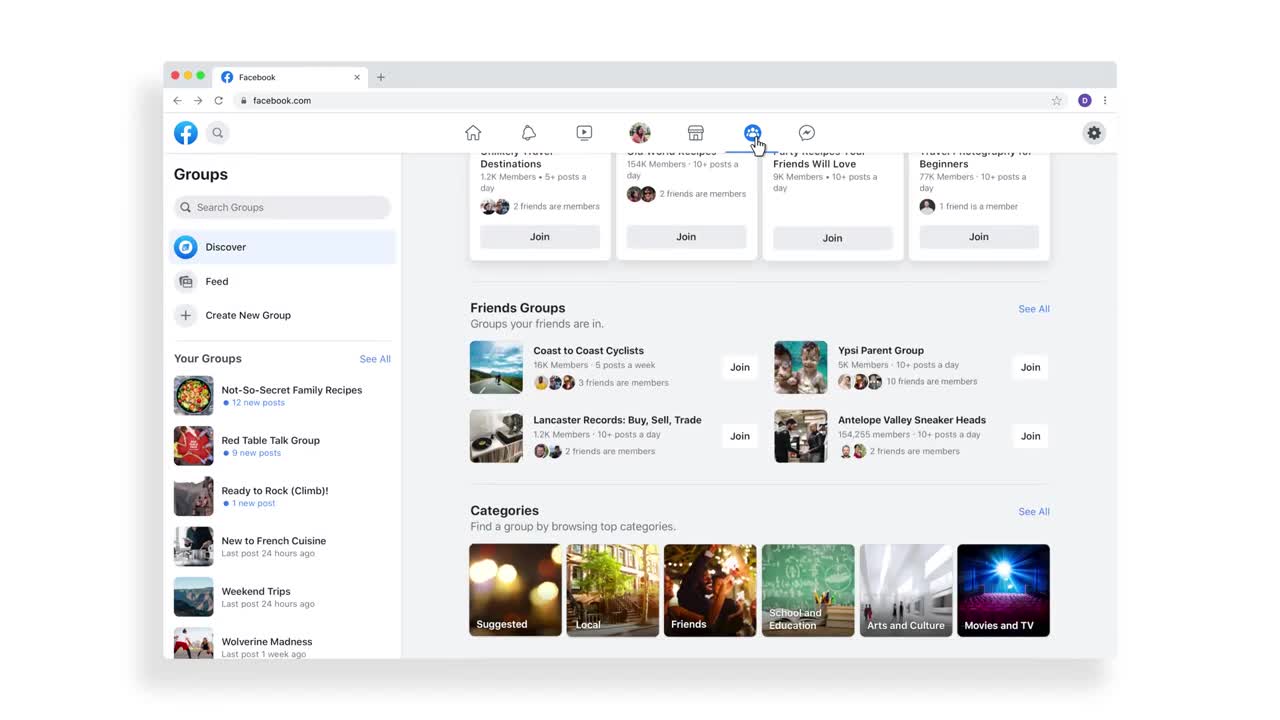
Task: Click the browser back arrow
Action: [x=178, y=101]
